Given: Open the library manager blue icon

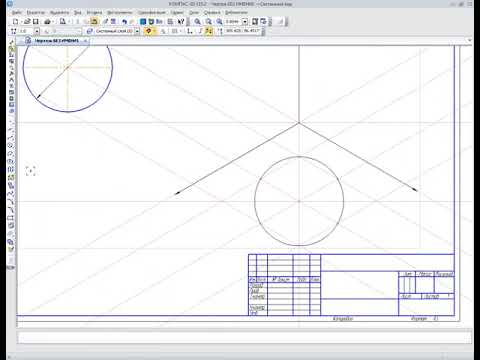Looking at the screenshot, I should [x=143, y=22].
